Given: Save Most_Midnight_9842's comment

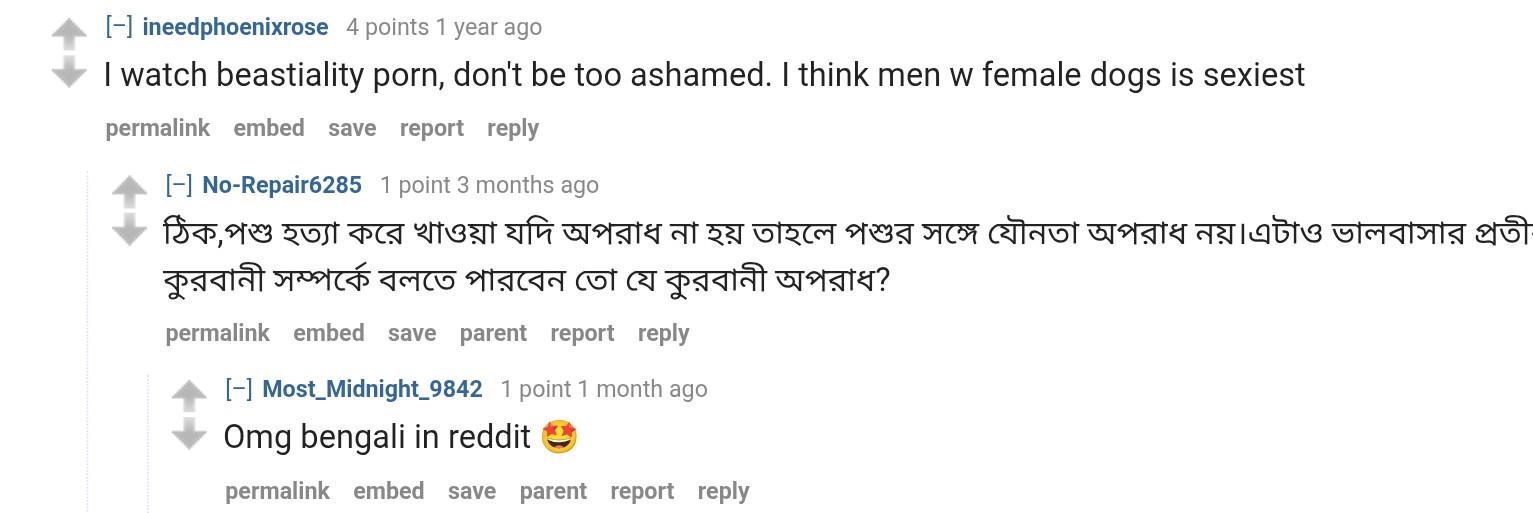Looking at the screenshot, I should [x=472, y=491].
